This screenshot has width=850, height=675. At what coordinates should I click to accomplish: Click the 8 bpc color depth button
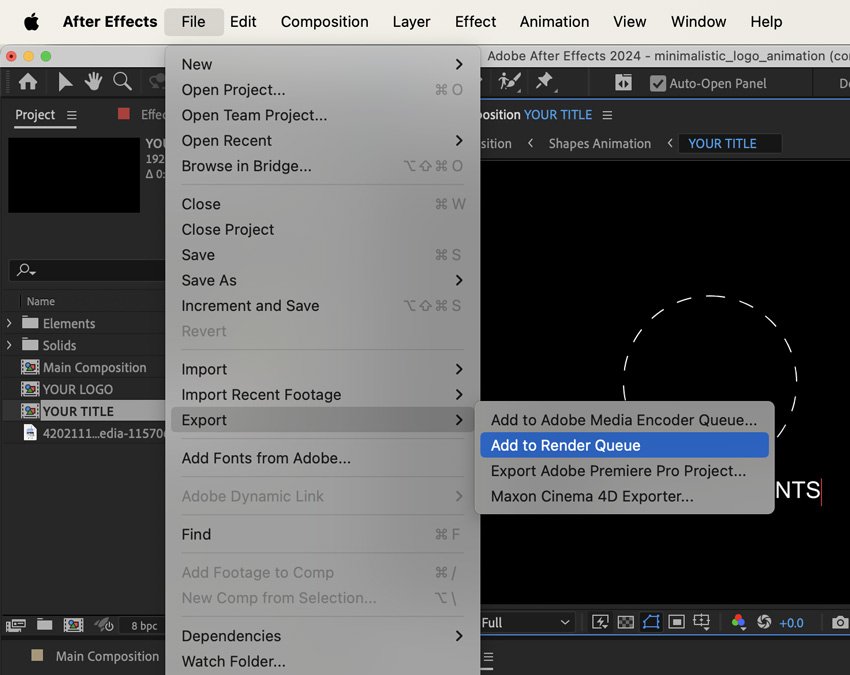[144, 626]
